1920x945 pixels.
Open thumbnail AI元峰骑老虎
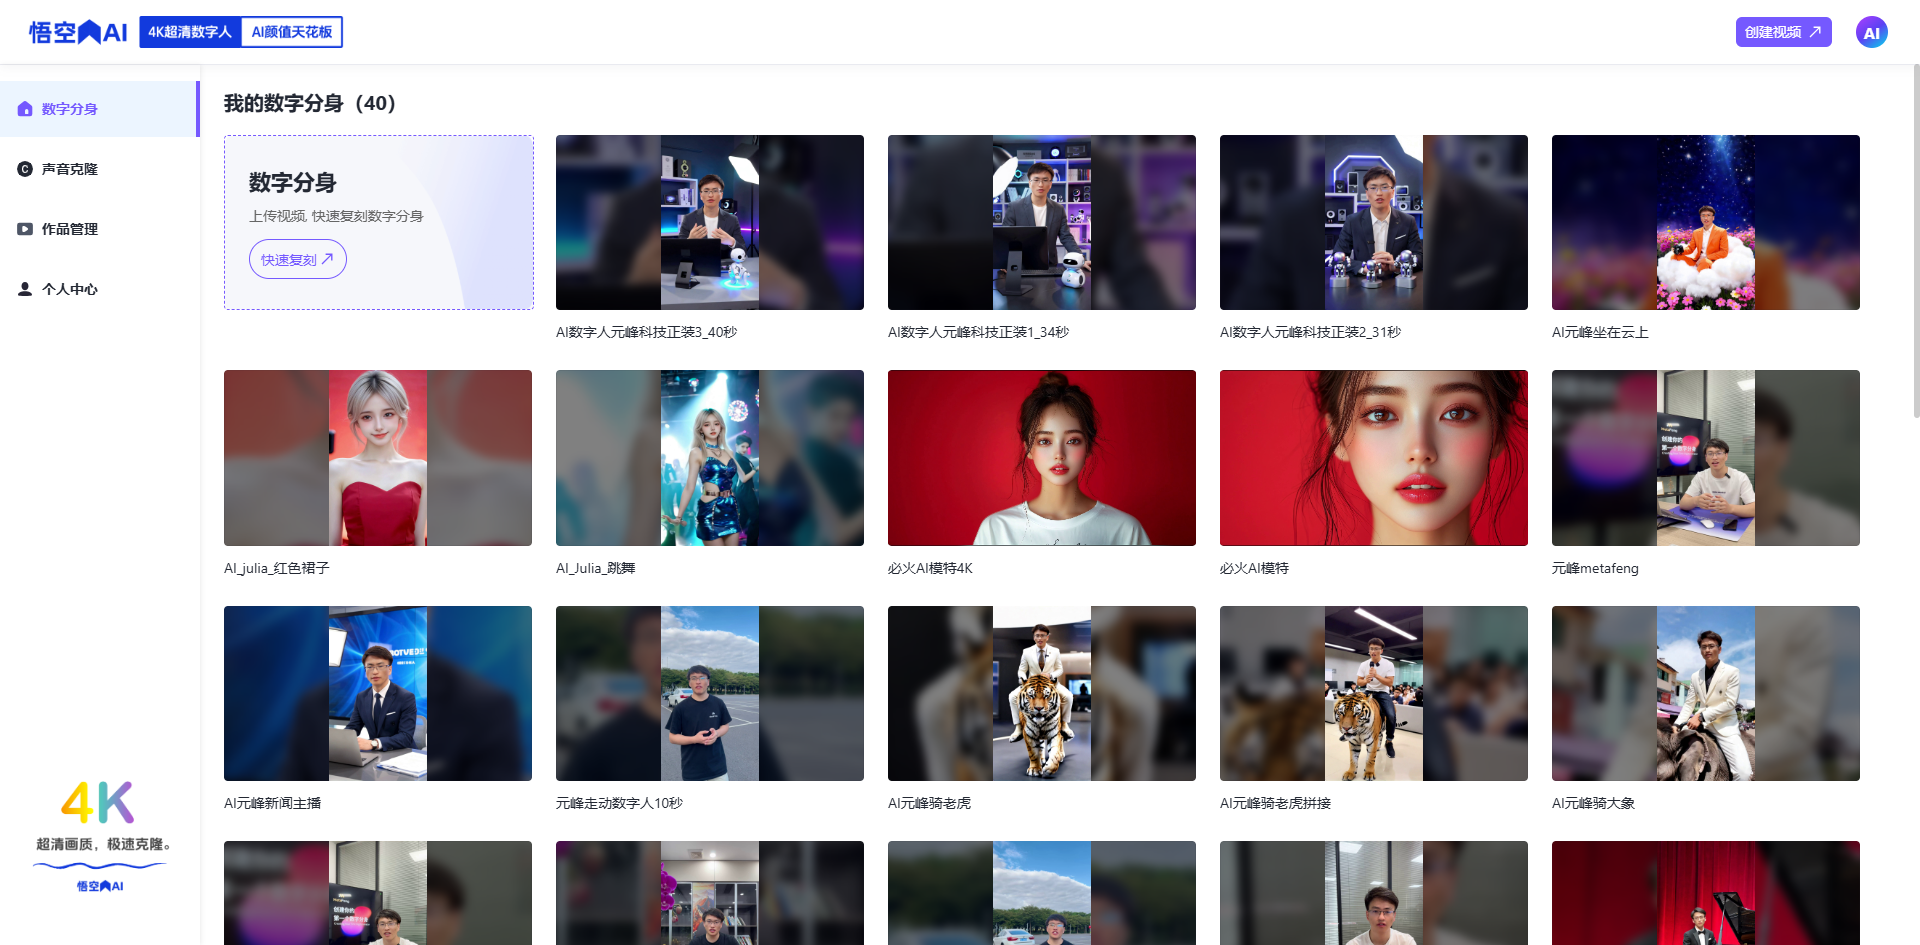point(1042,693)
